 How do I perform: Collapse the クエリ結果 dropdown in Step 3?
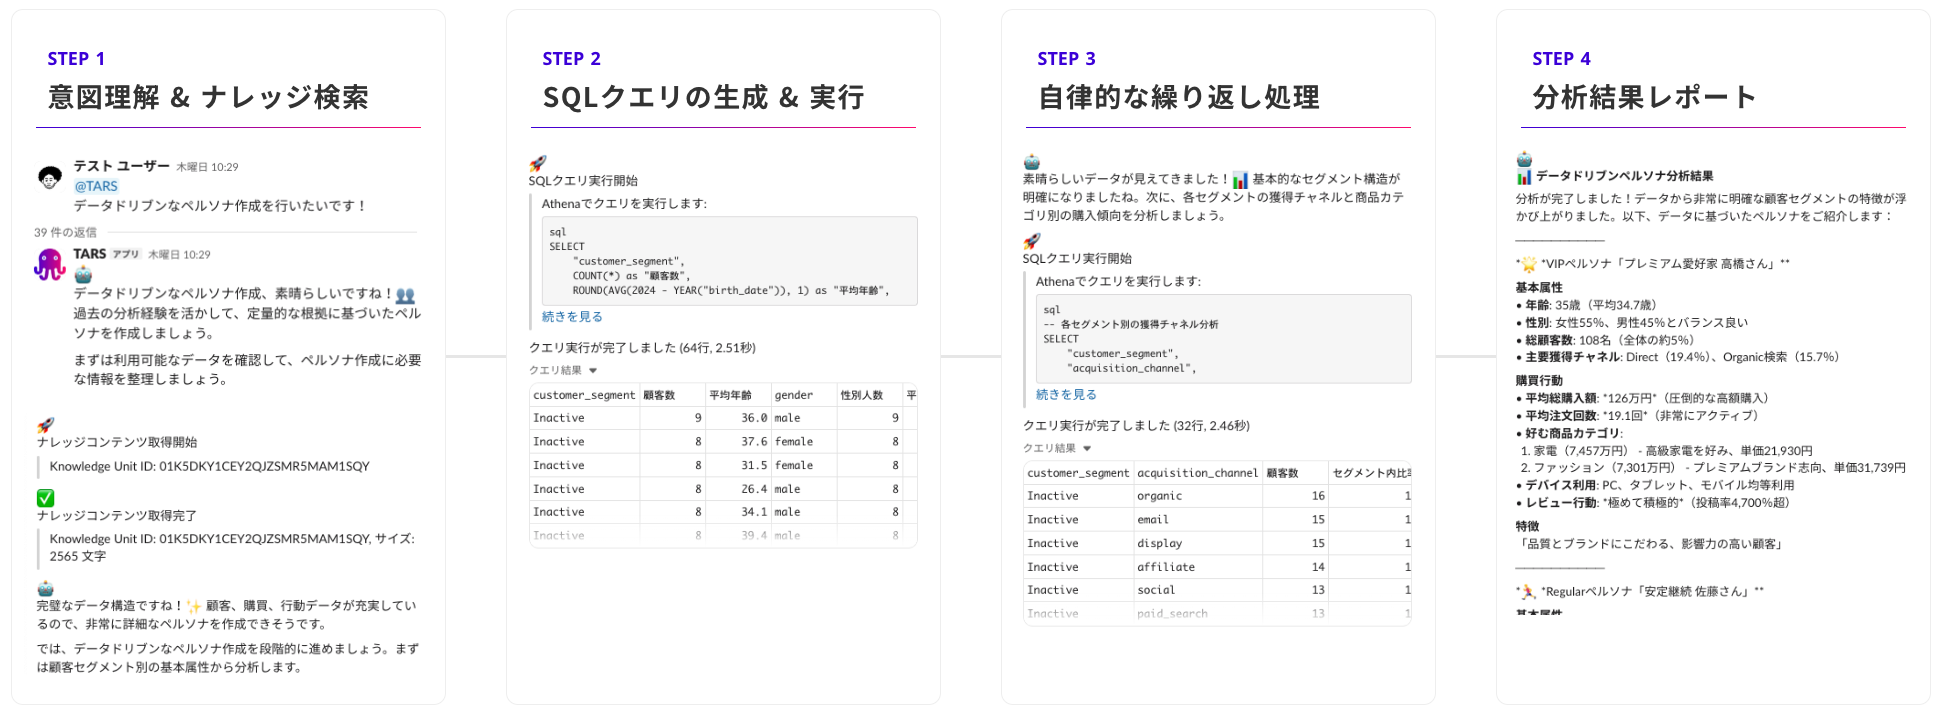1087,449
